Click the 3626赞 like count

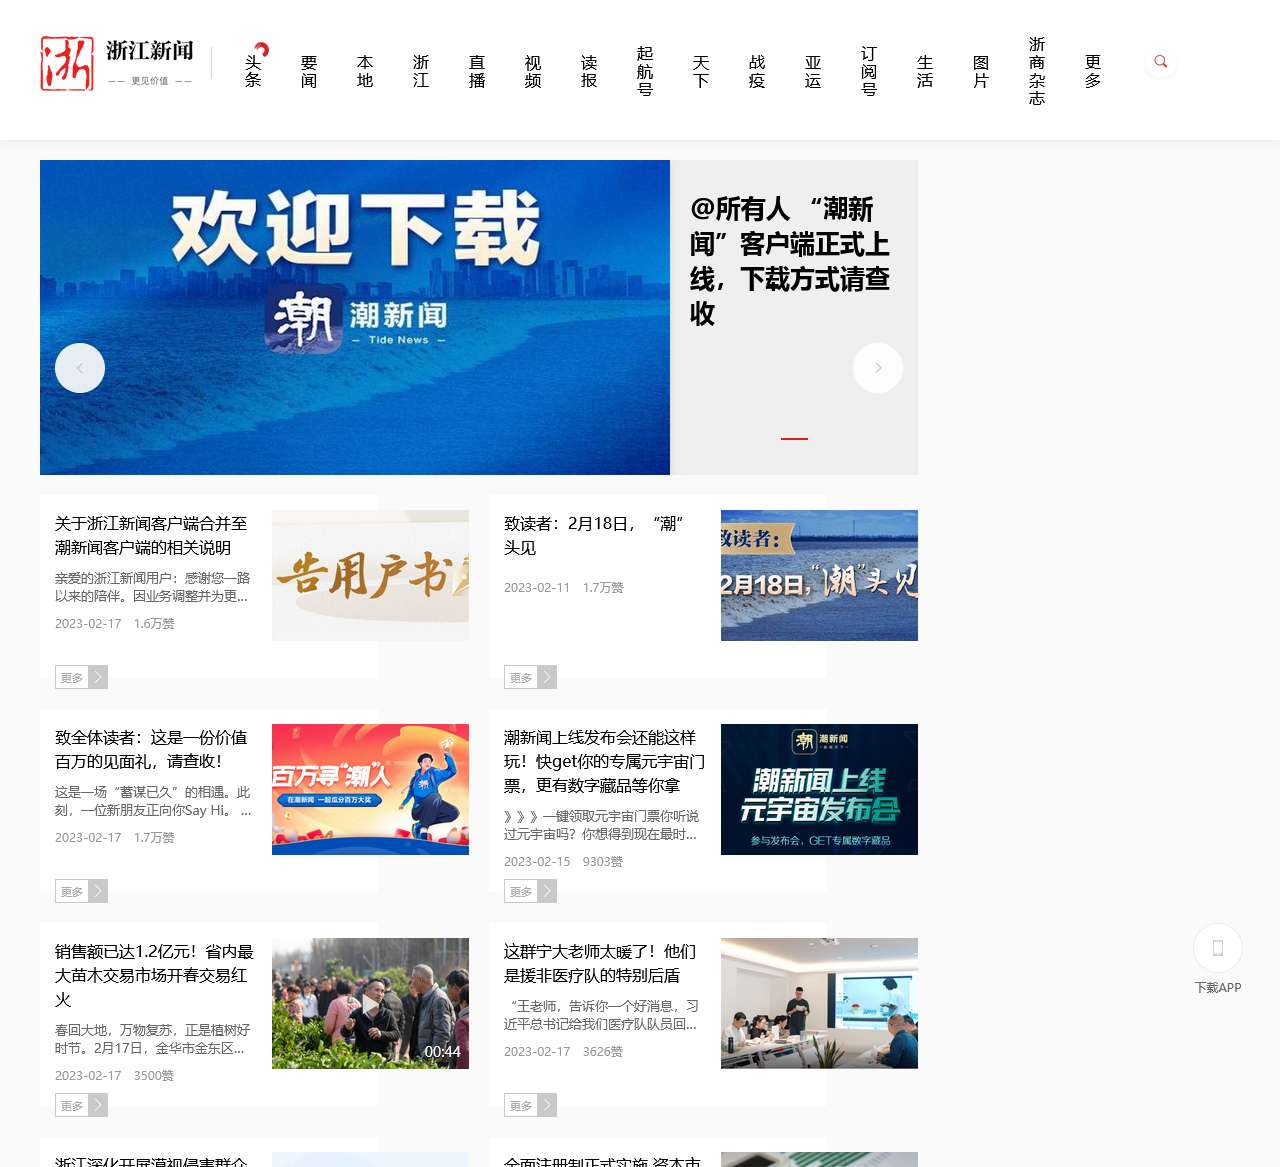(x=603, y=1052)
